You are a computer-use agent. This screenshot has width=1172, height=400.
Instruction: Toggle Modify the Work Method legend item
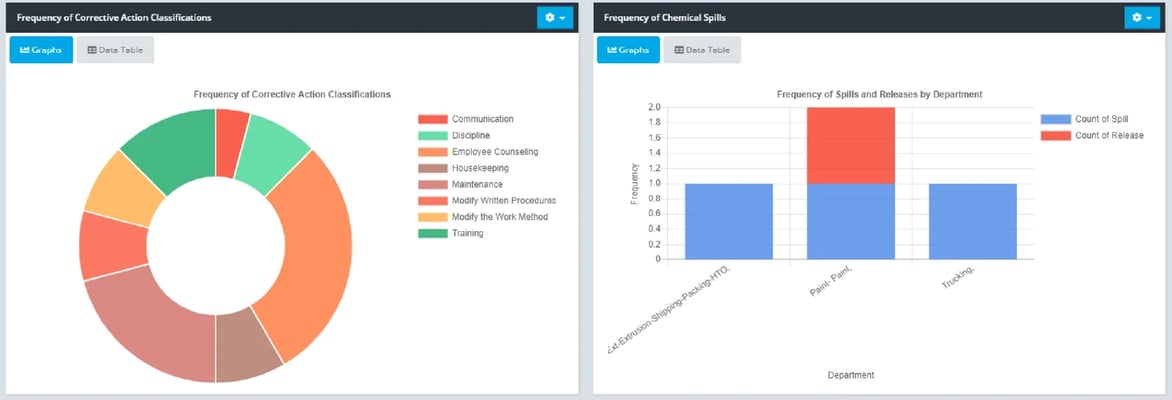pyautogui.click(x=499, y=217)
